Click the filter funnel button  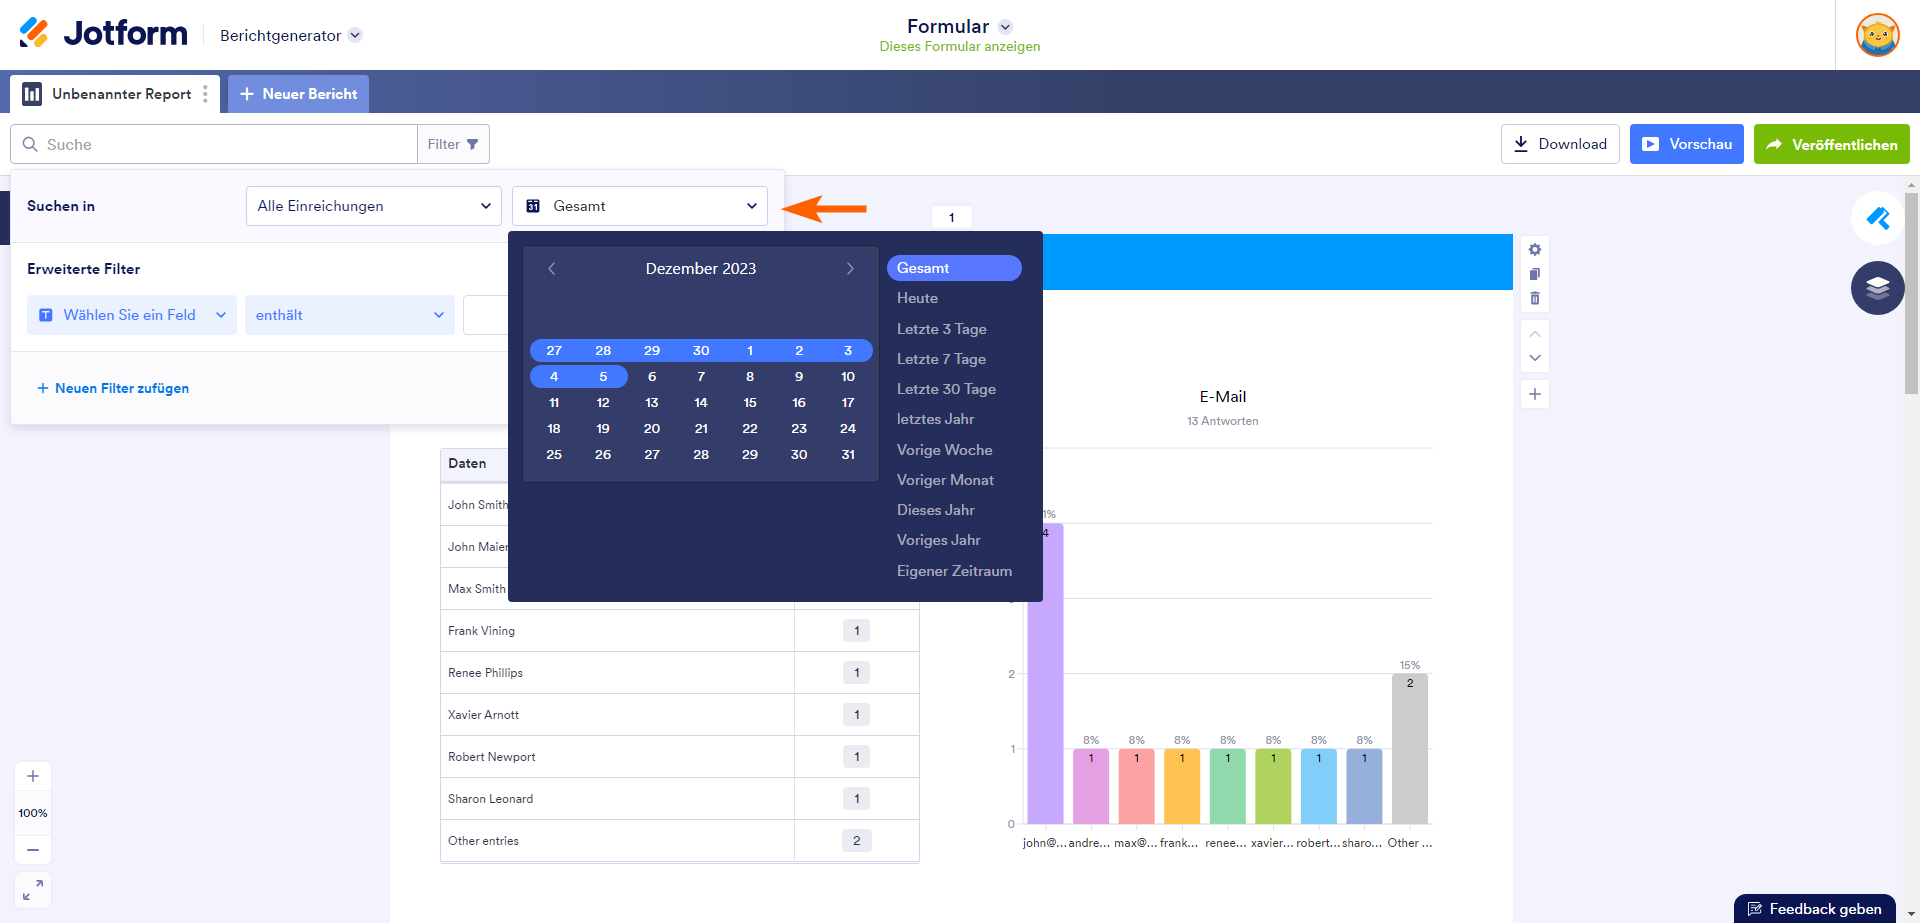pyautogui.click(x=453, y=144)
